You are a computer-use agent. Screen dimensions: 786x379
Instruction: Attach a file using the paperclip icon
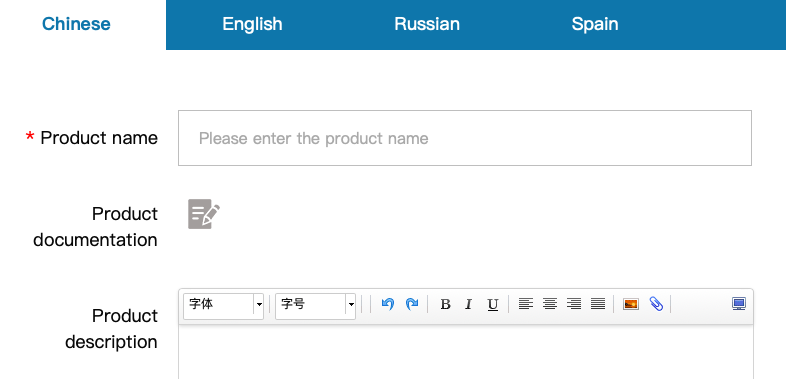(656, 304)
